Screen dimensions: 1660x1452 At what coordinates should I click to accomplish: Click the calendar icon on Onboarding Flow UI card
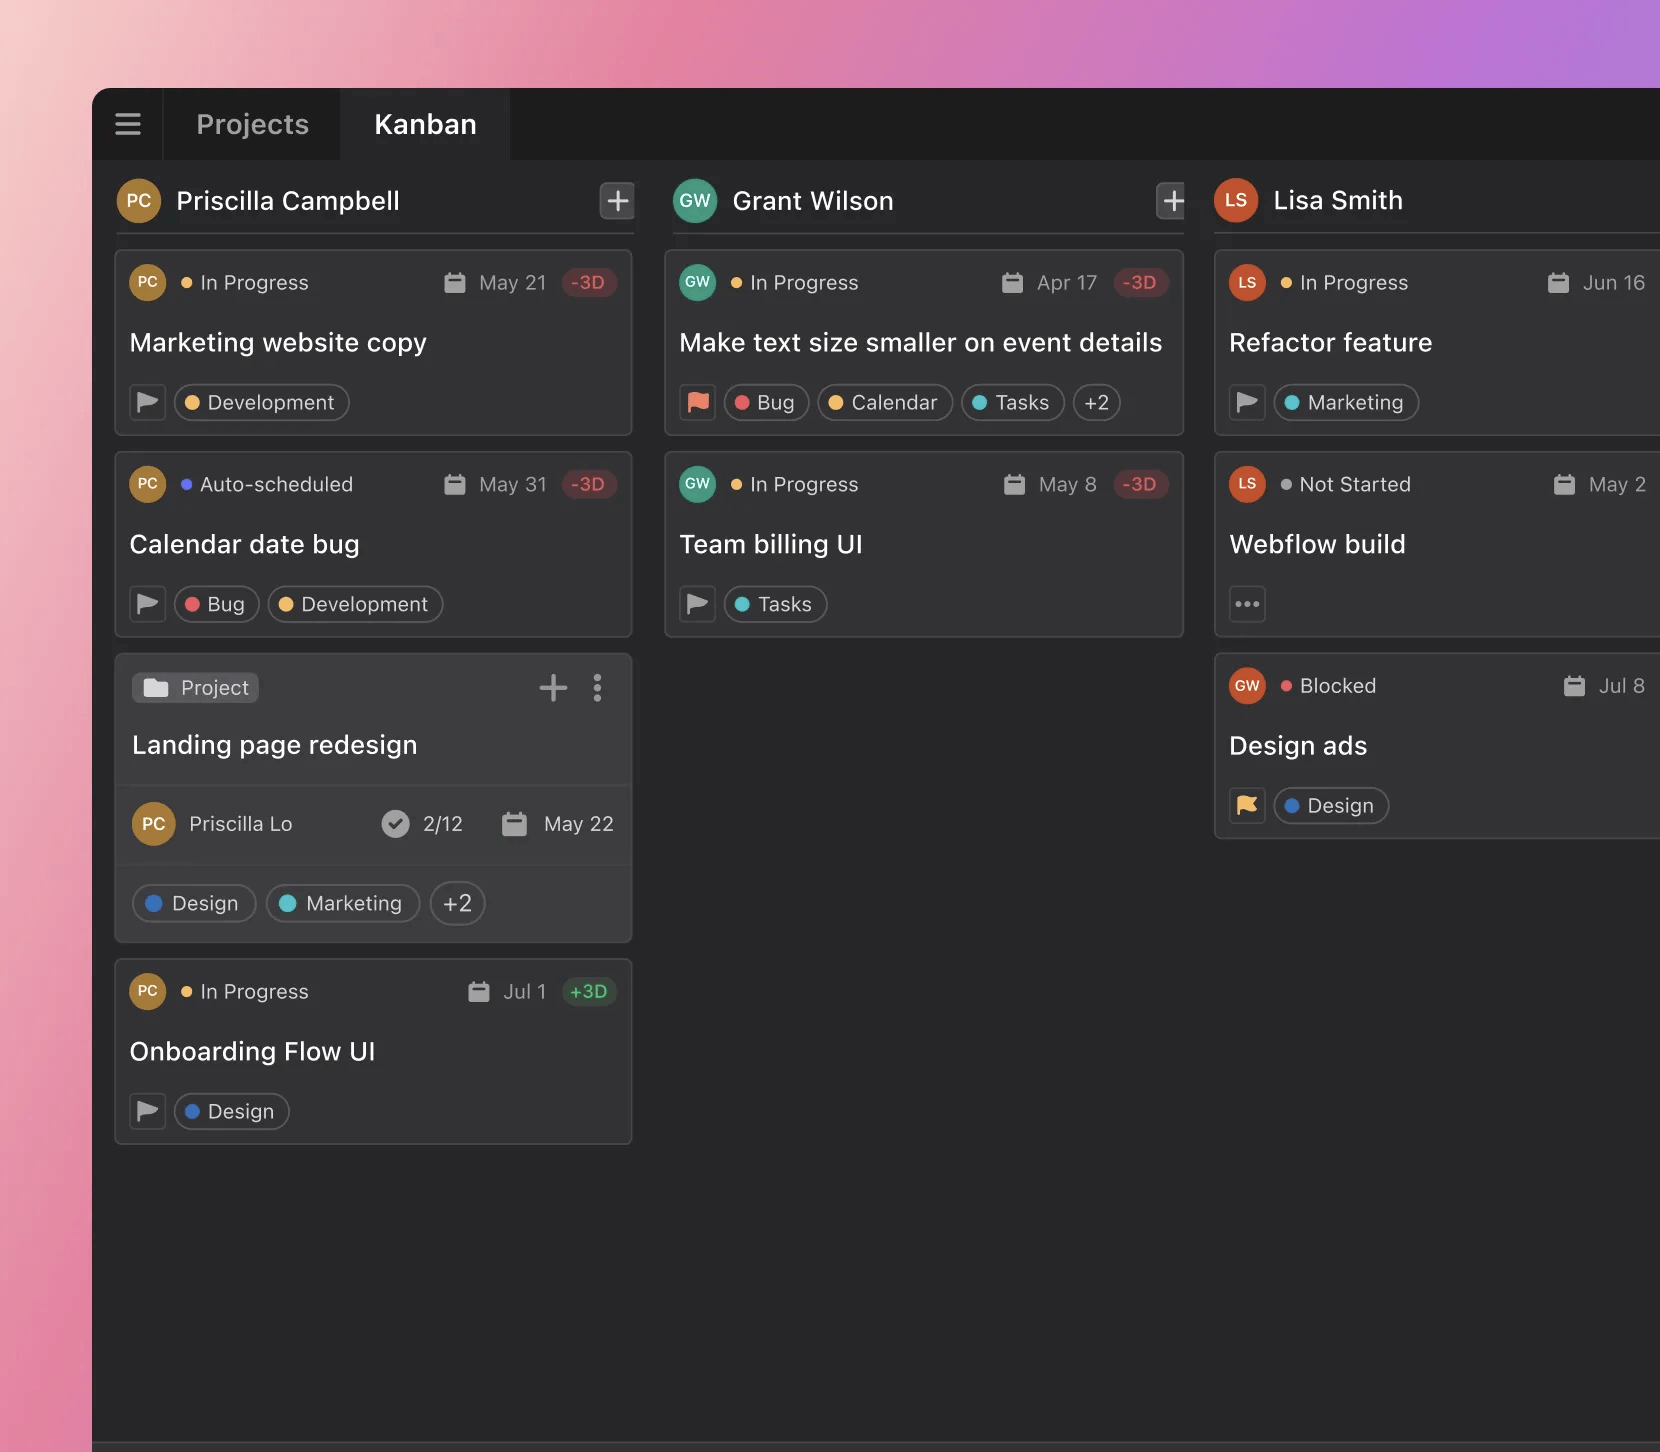click(x=479, y=991)
